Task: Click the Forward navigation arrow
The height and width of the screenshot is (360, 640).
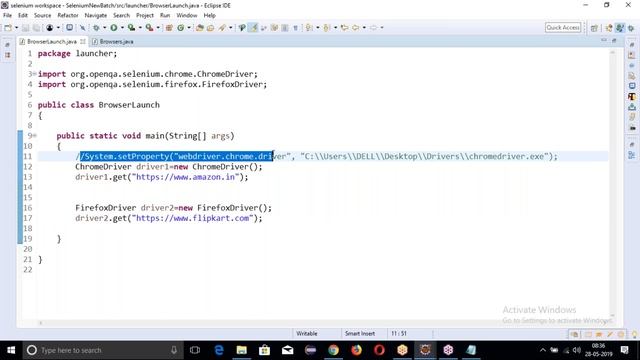Action: click(x=373, y=28)
